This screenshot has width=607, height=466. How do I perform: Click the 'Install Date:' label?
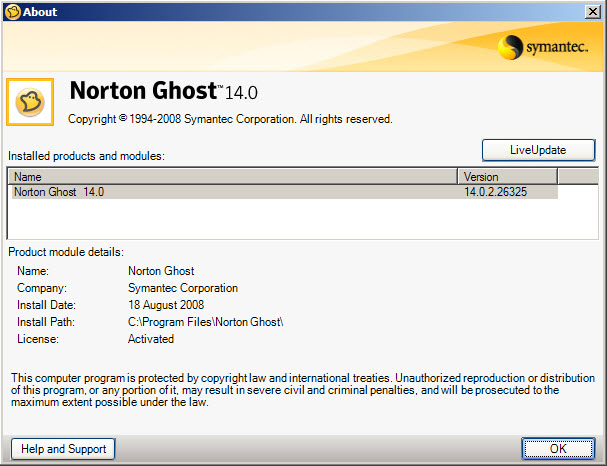(46, 305)
